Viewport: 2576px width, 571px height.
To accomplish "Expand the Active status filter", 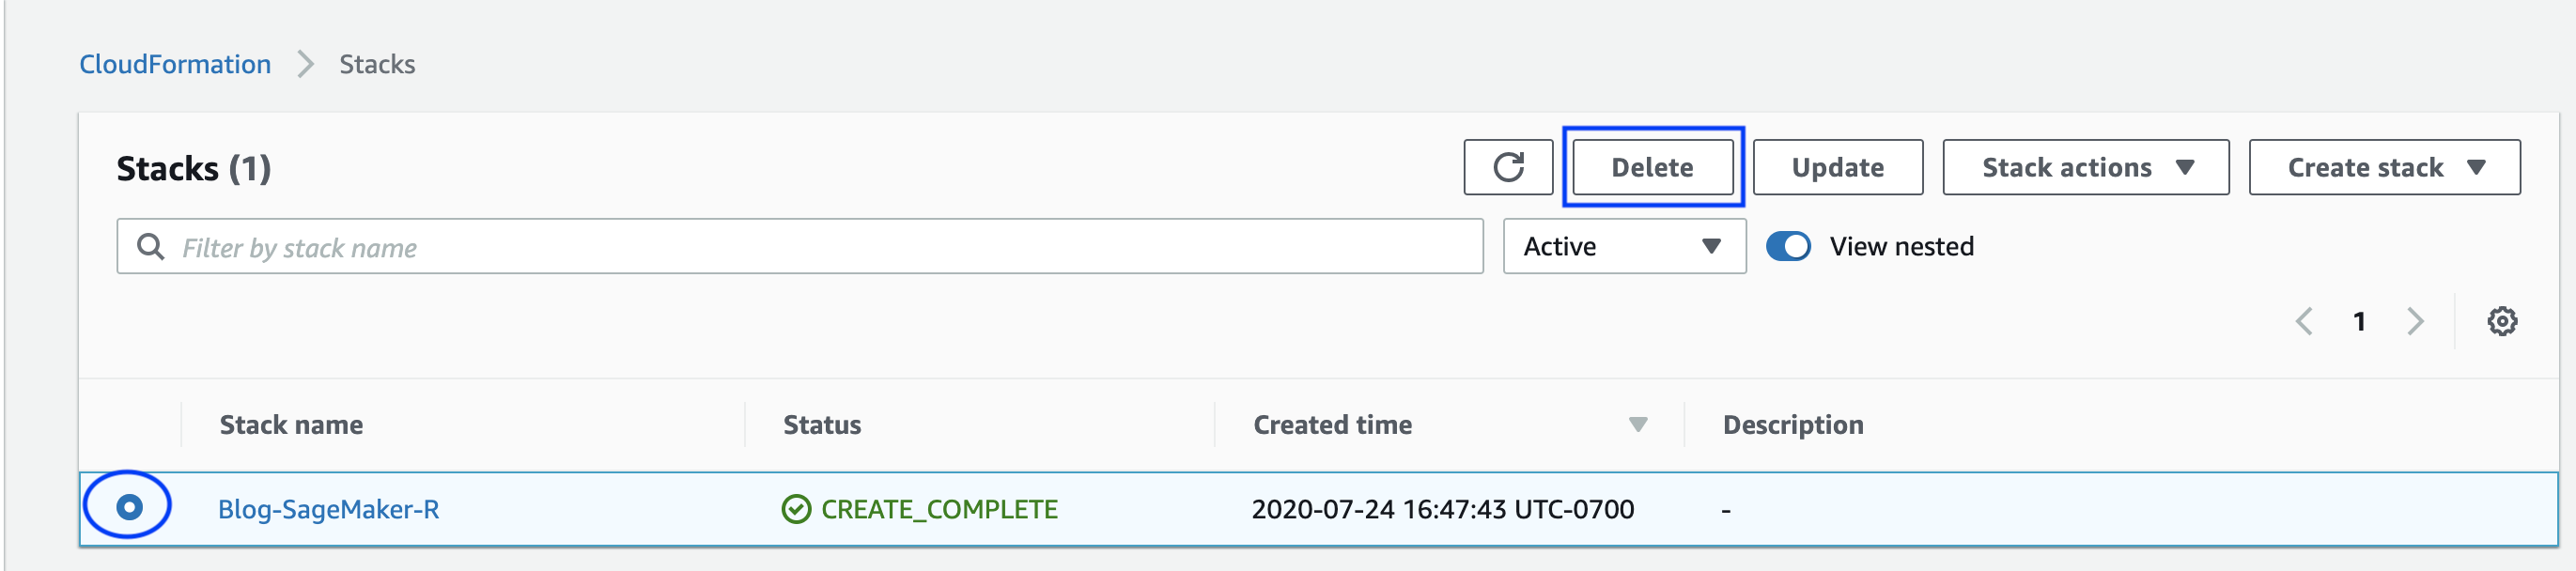I will pos(1624,246).
